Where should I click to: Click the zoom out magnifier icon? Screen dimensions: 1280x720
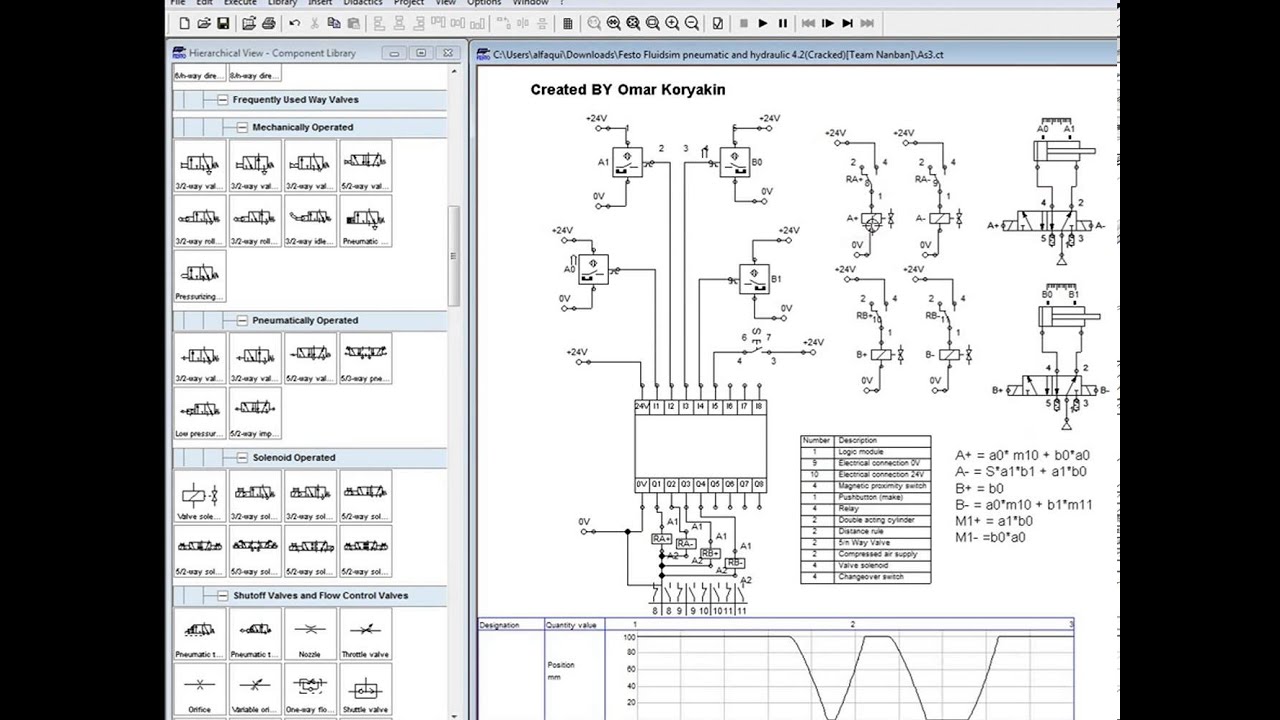point(691,23)
